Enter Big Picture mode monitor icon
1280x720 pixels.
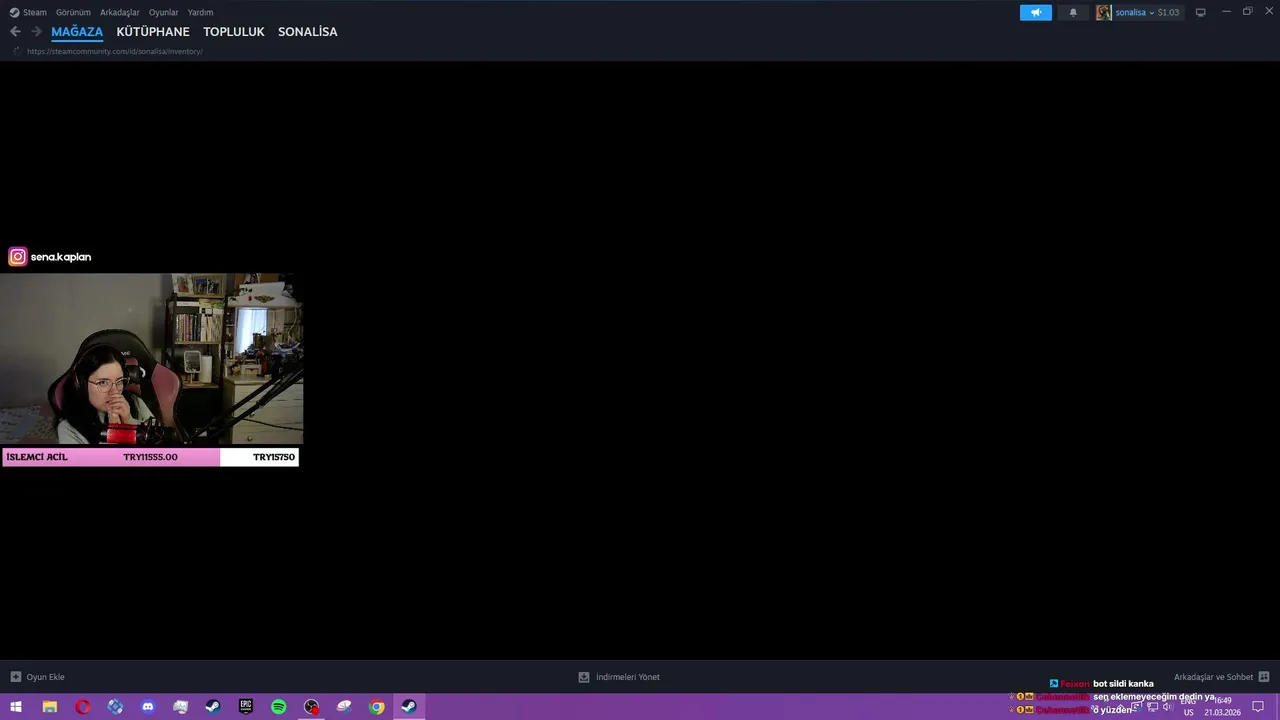[1201, 12]
